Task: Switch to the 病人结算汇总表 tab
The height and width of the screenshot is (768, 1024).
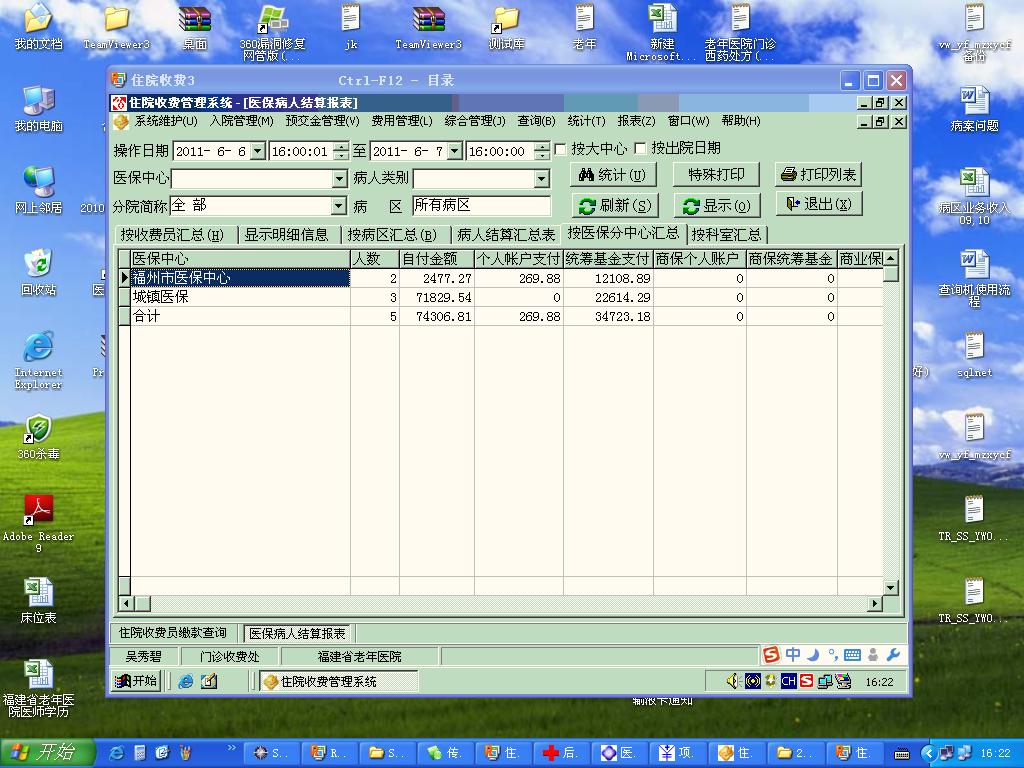Action: (505, 235)
